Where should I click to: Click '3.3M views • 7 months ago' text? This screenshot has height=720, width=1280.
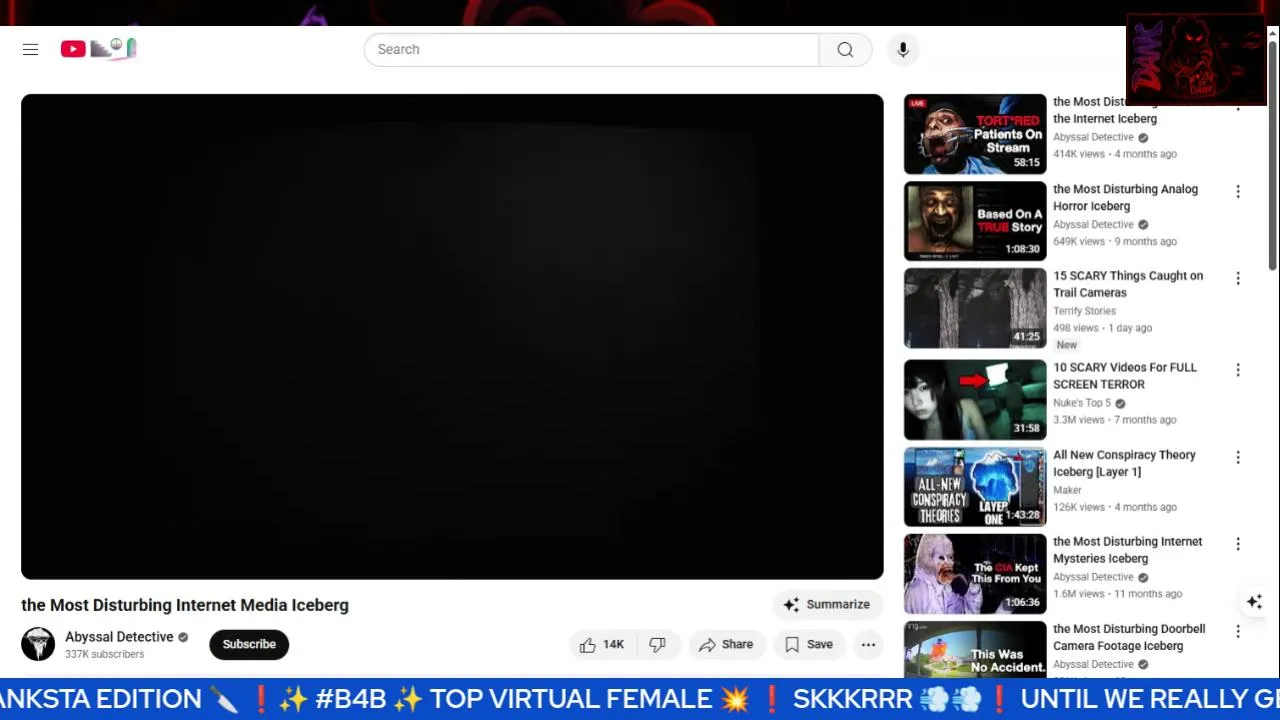pyautogui.click(x=1115, y=420)
